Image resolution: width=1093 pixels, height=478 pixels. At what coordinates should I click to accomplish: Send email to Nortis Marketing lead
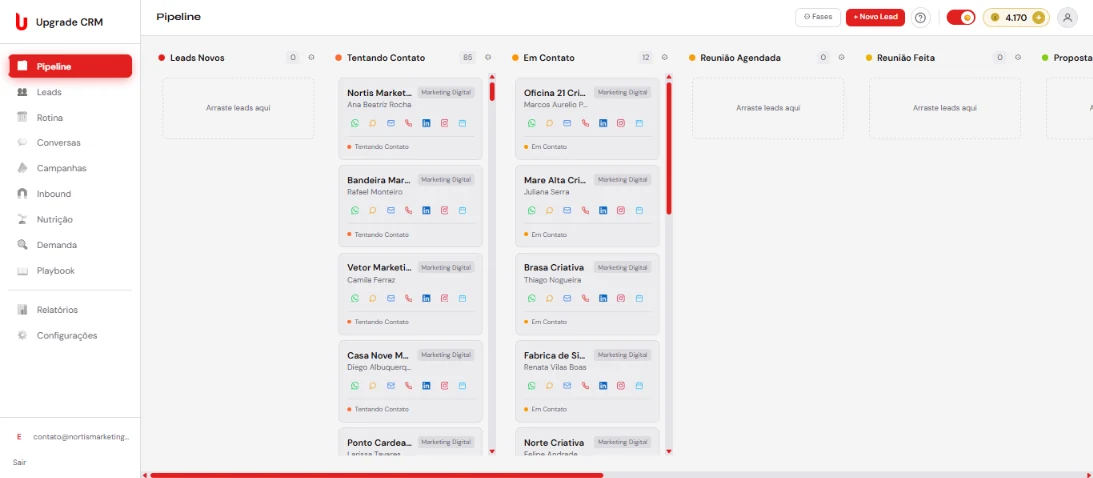tap(391, 123)
